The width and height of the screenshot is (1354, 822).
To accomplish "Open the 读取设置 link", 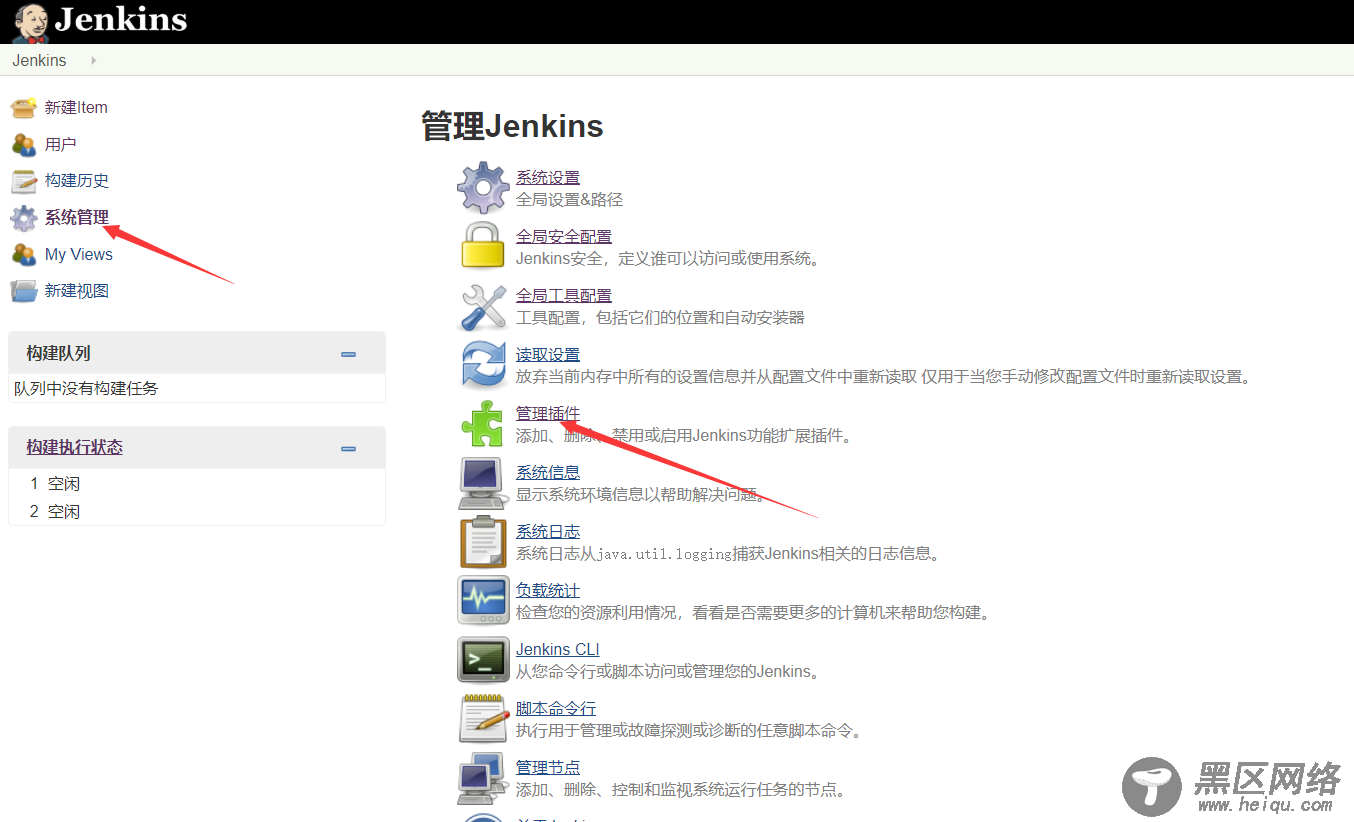I will [x=548, y=354].
